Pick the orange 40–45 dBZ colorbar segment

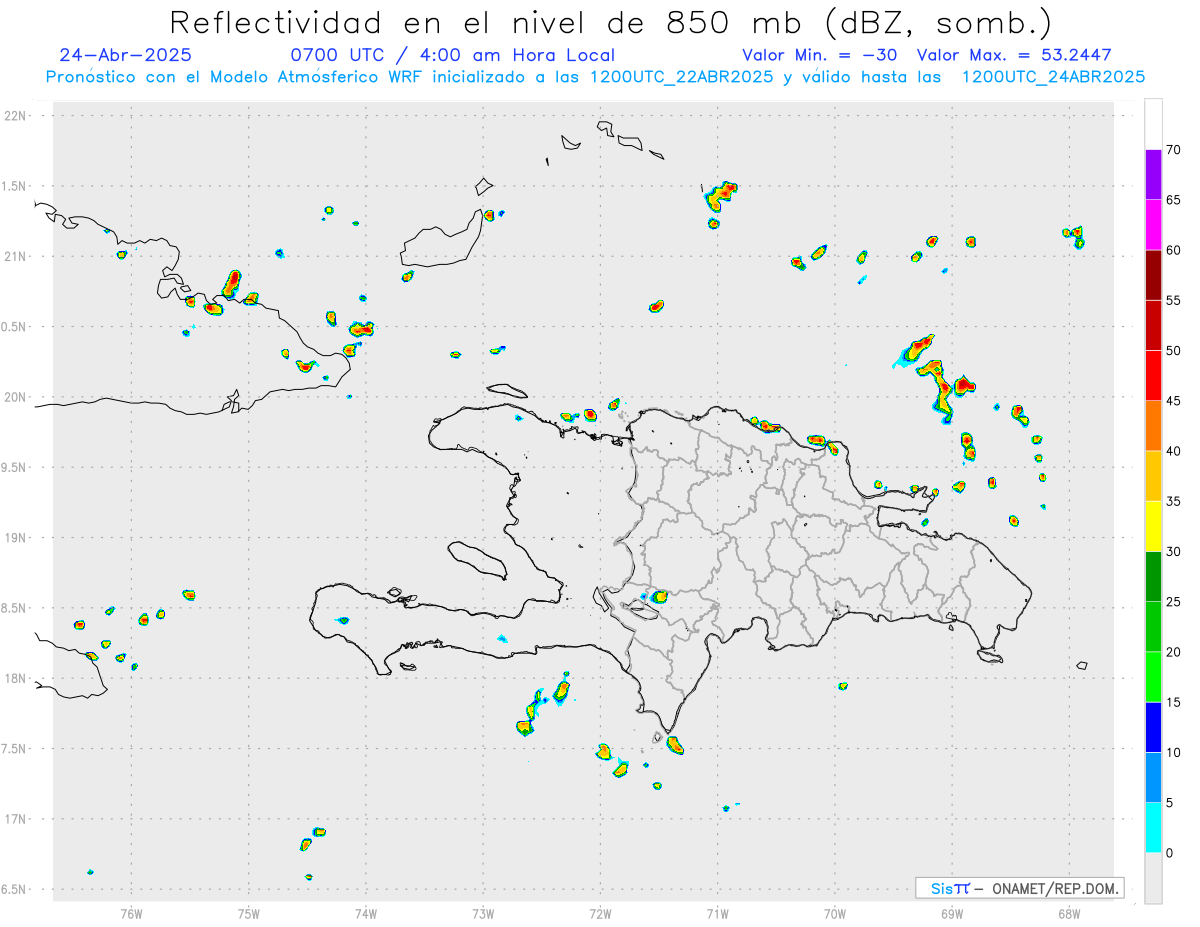click(x=1153, y=426)
